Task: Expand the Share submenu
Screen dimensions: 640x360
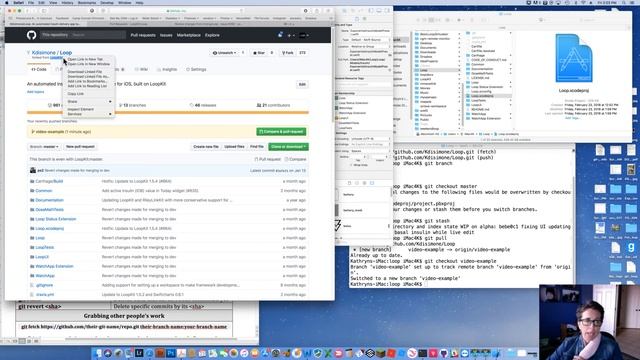Action: [x=89, y=102]
